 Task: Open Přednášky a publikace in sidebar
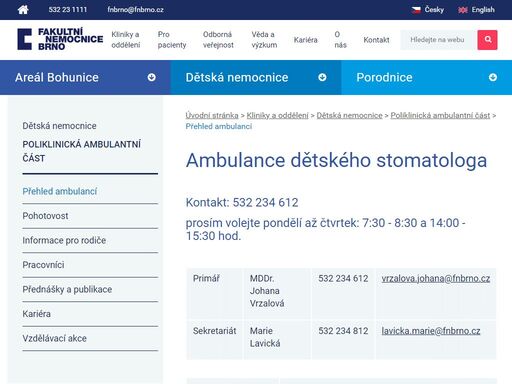point(67,289)
